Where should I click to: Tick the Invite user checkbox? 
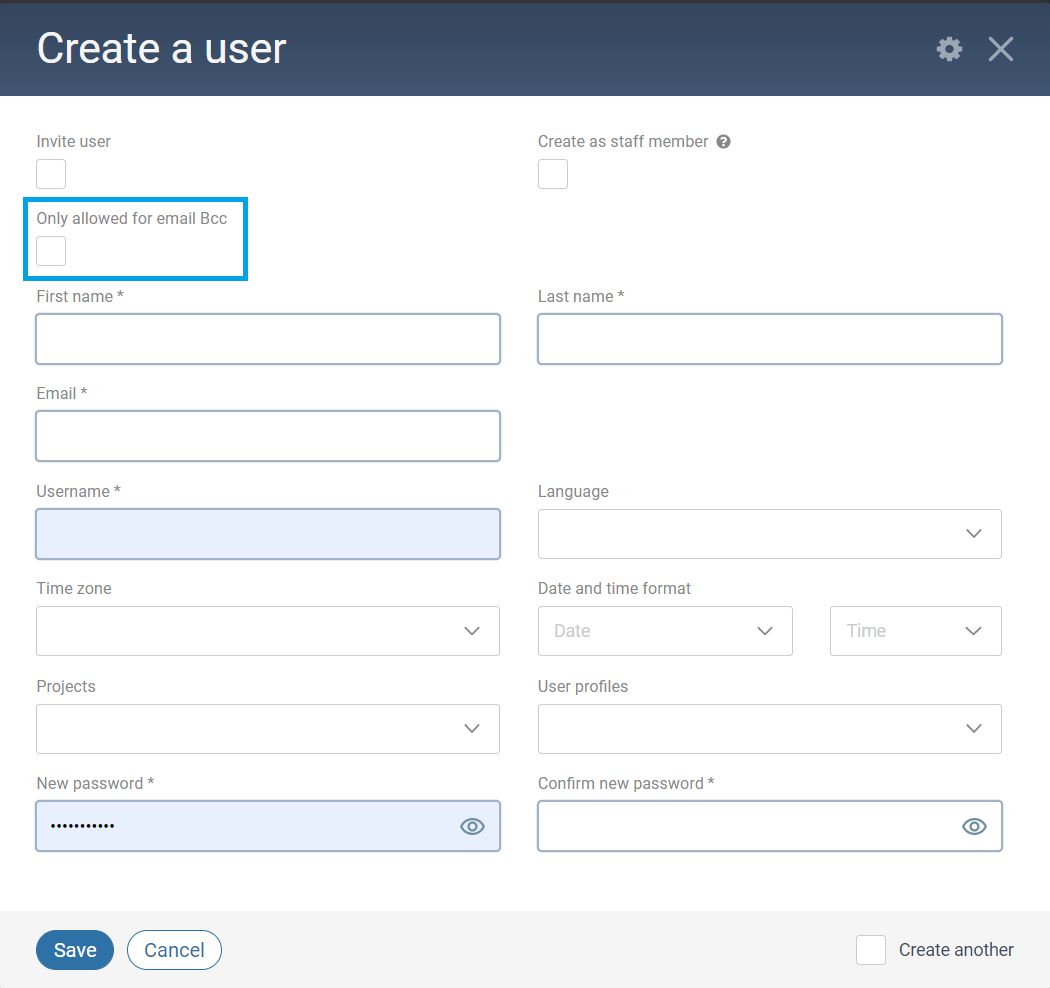pyautogui.click(x=51, y=174)
